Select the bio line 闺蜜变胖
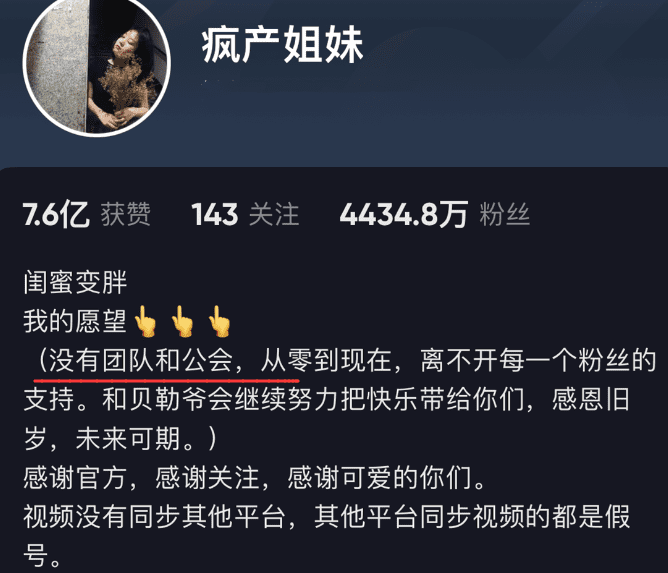 click(75, 282)
